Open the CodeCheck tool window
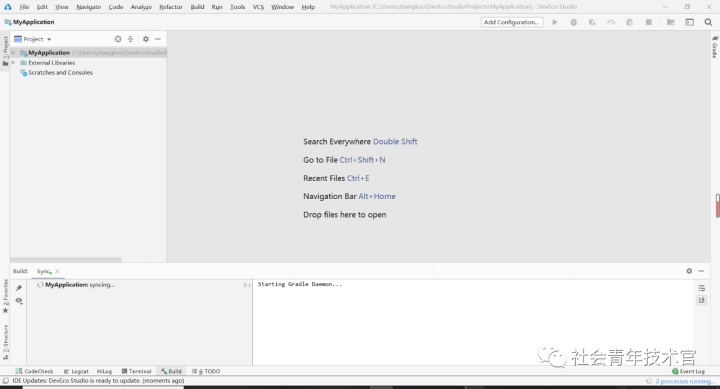Screen dimensions: 720x389 click(x=34, y=371)
